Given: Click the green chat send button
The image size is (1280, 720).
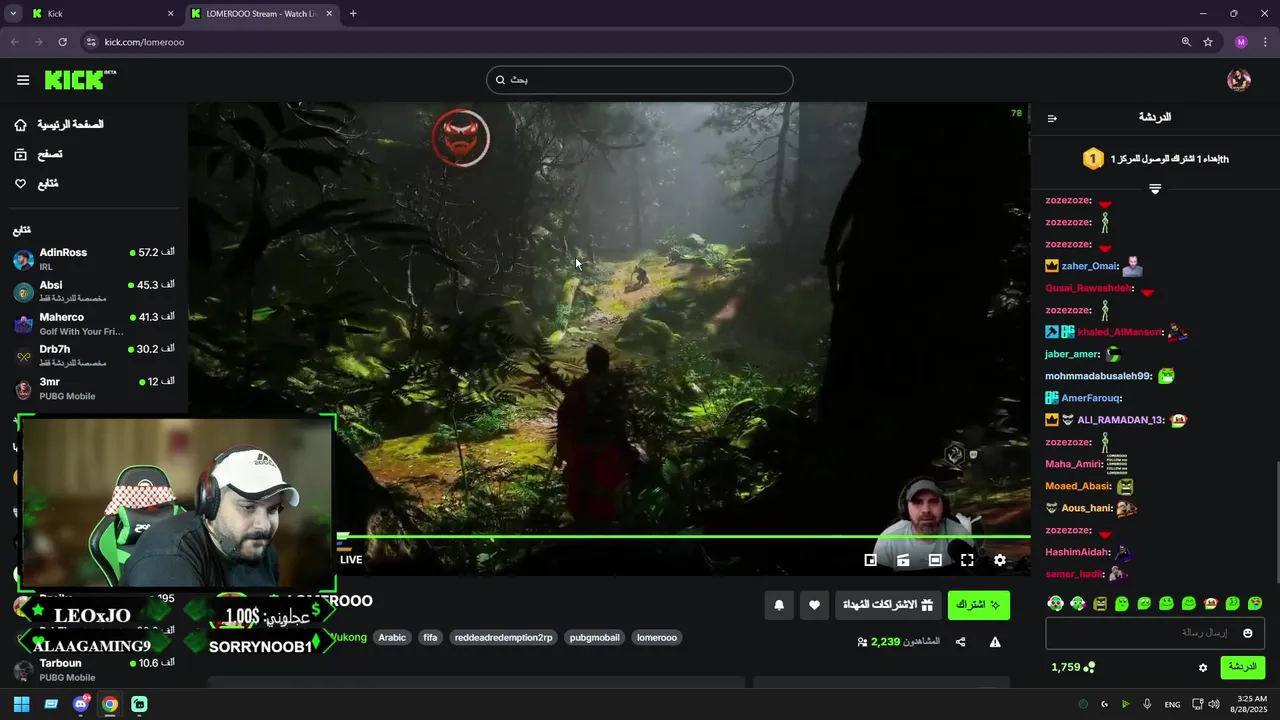Looking at the screenshot, I should (1242, 667).
